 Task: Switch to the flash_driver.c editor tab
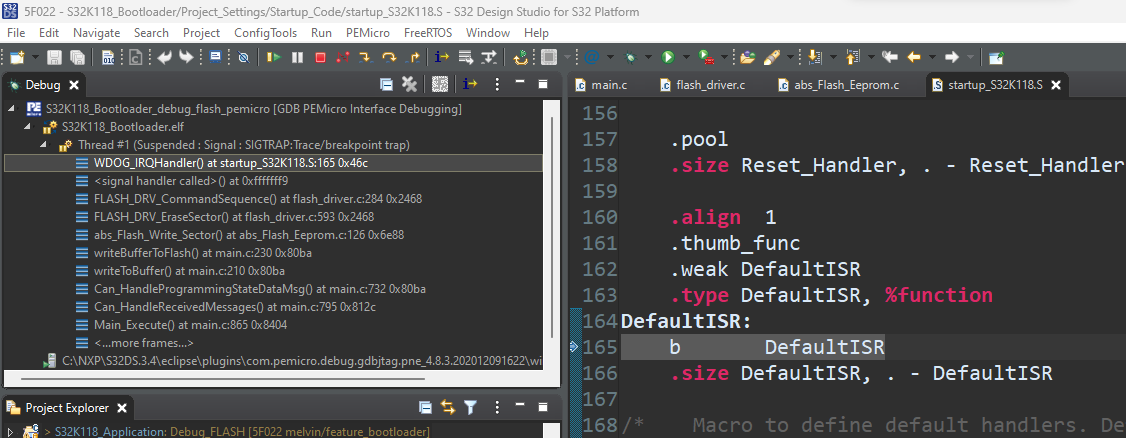(702, 85)
